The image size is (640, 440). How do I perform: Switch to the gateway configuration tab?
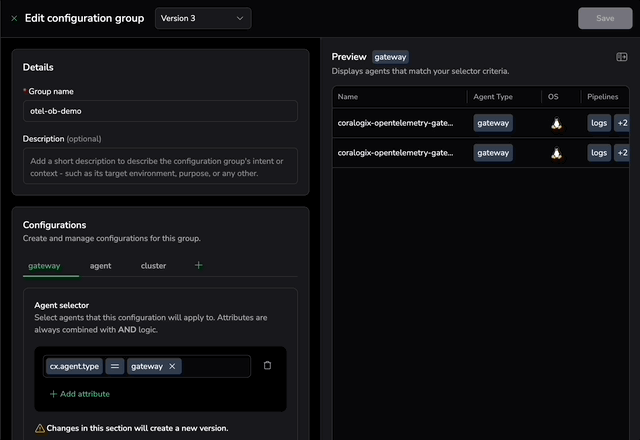pos(45,266)
